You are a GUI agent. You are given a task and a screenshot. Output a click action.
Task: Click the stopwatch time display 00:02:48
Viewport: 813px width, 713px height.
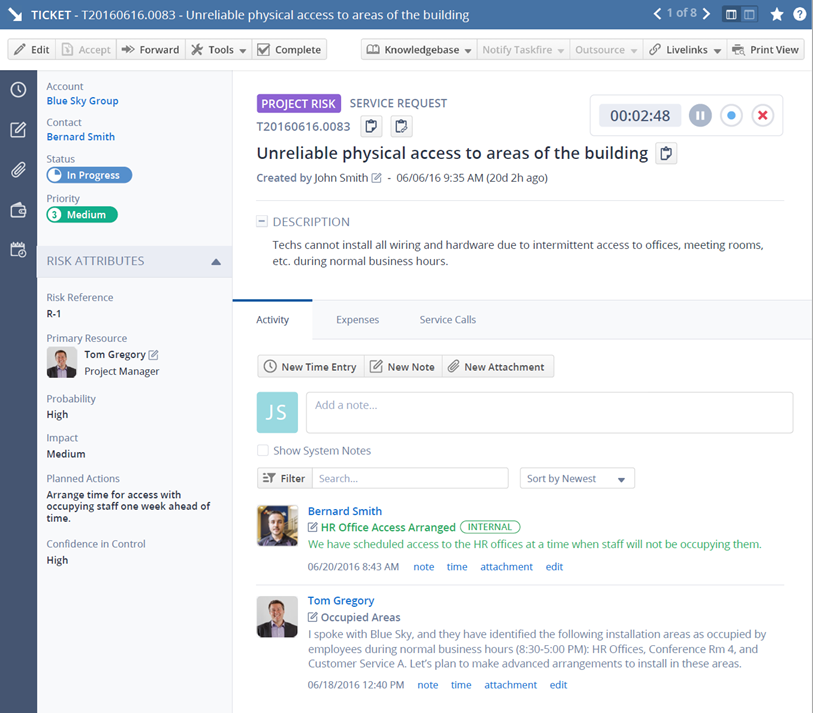640,116
